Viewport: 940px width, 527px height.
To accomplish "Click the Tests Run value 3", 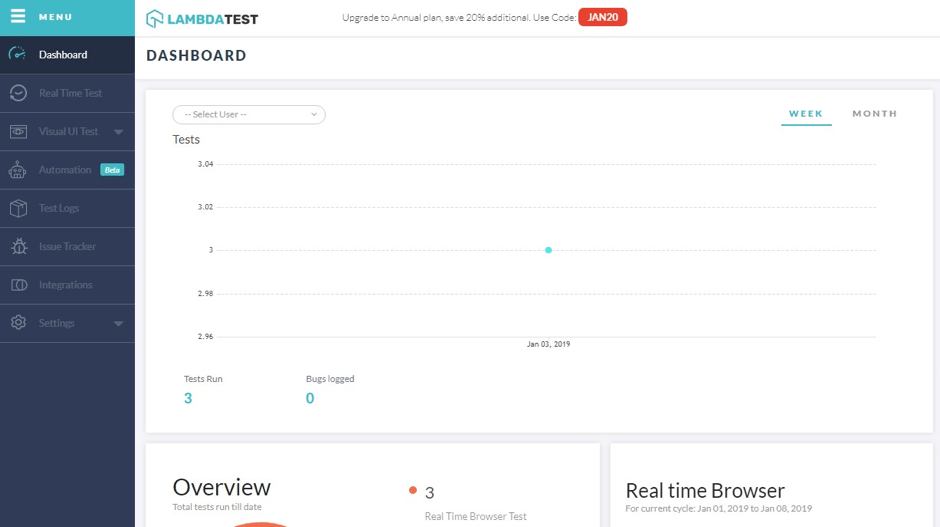I will pos(188,398).
